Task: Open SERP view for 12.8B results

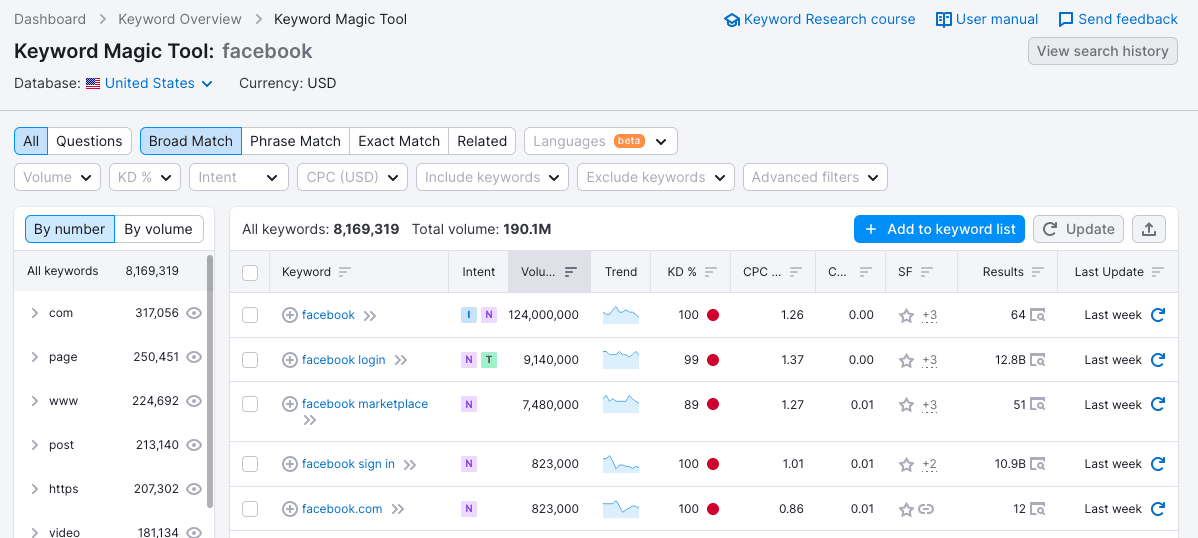Action: click(x=1037, y=360)
